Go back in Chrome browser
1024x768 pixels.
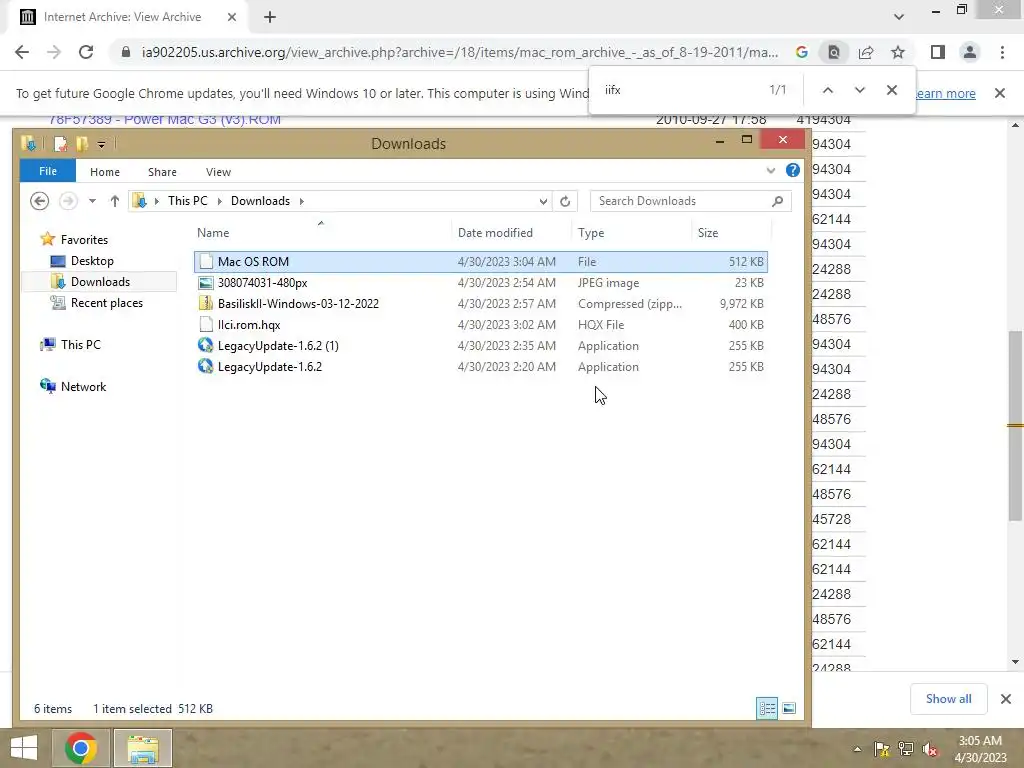click(22, 52)
